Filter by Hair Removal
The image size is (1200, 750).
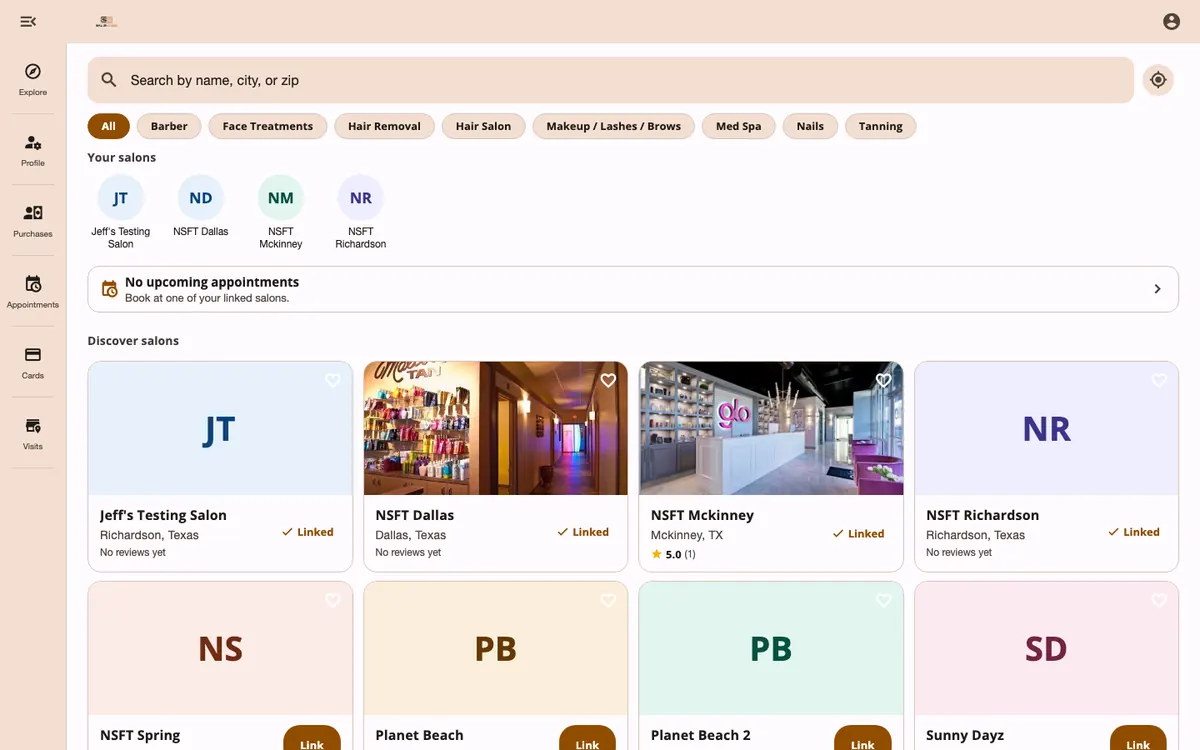384,126
